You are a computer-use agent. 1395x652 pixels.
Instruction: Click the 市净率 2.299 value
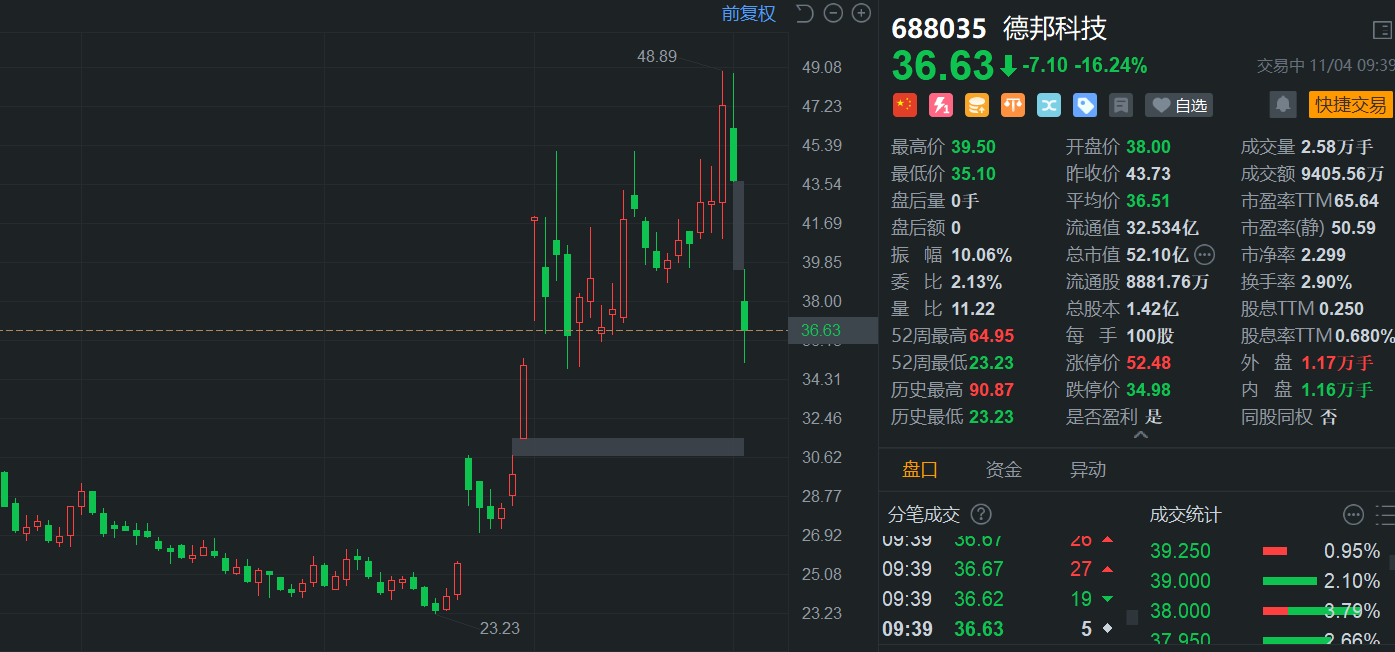point(1323,255)
